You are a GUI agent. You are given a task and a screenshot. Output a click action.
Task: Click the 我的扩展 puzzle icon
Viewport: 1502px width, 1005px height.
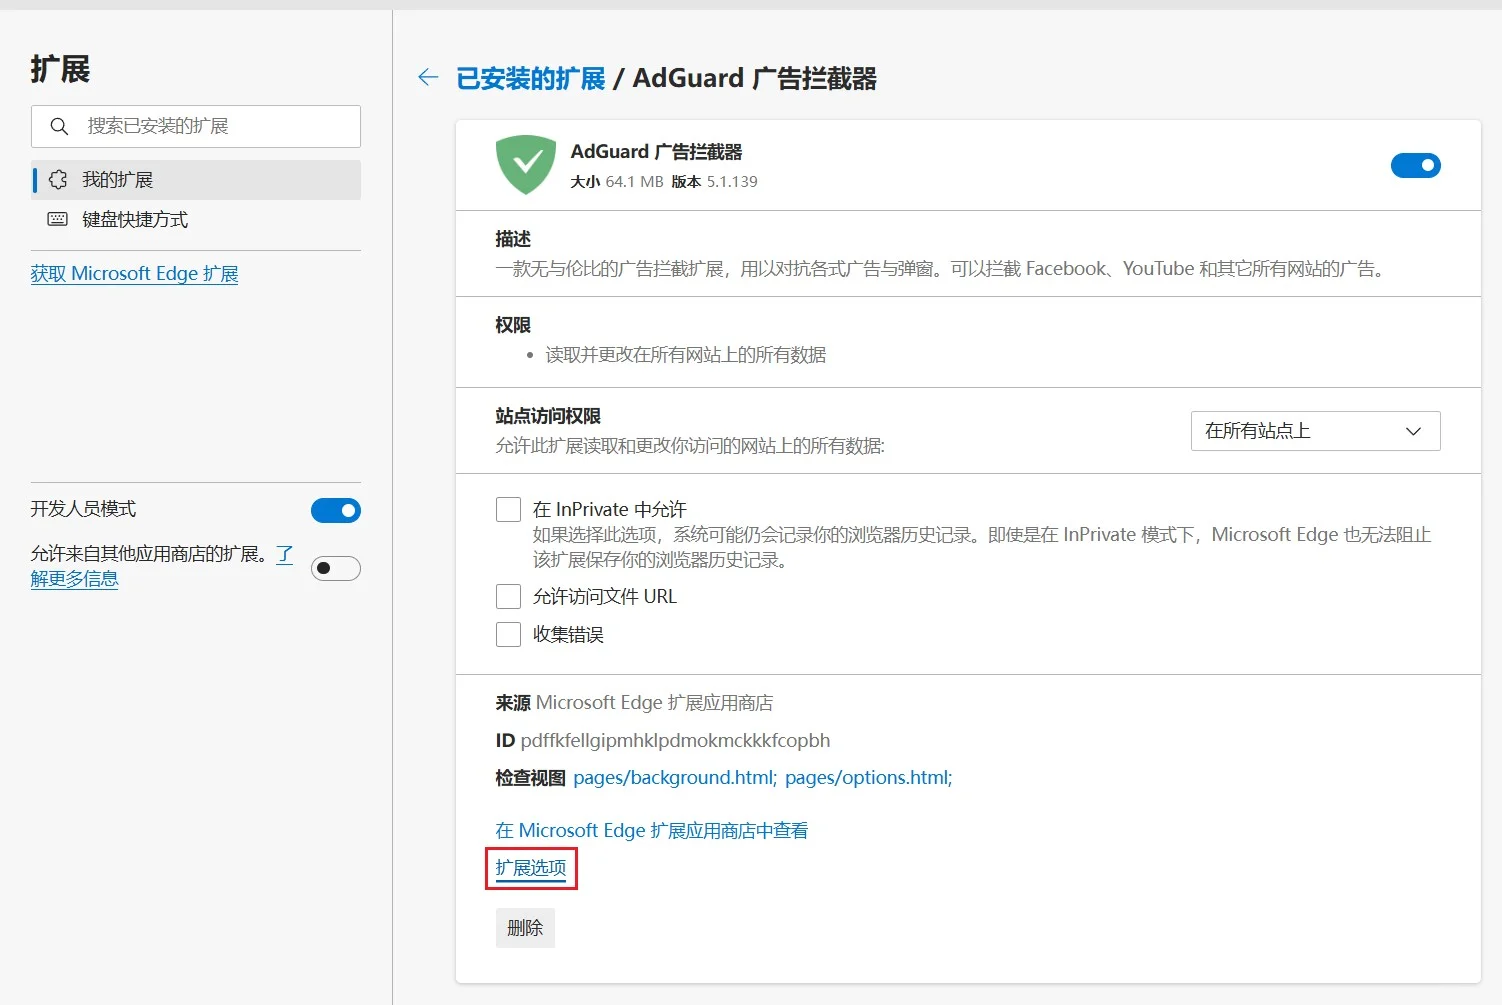(x=58, y=180)
